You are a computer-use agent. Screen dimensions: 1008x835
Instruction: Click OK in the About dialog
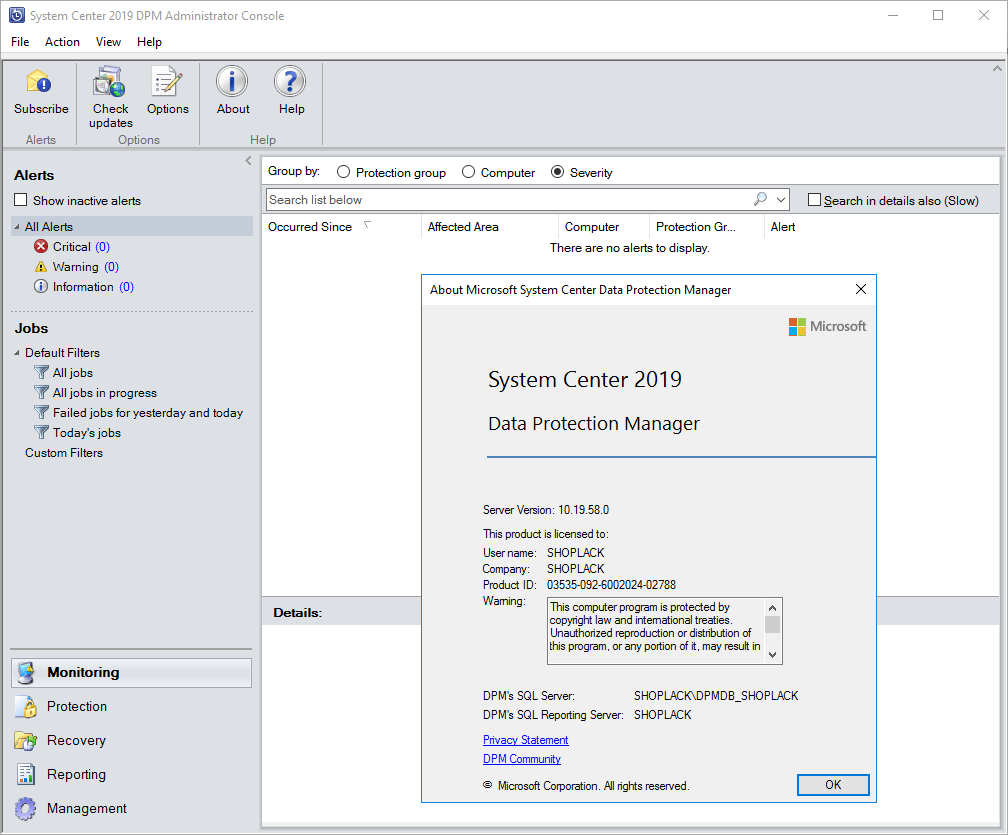833,785
